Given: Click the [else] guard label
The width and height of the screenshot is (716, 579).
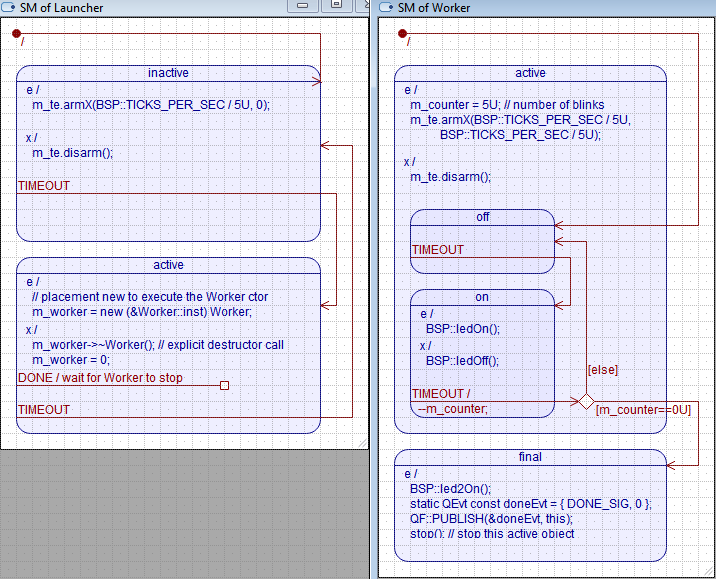Looking at the screenshot, I should pyautogui.click(x=602, y=370).
